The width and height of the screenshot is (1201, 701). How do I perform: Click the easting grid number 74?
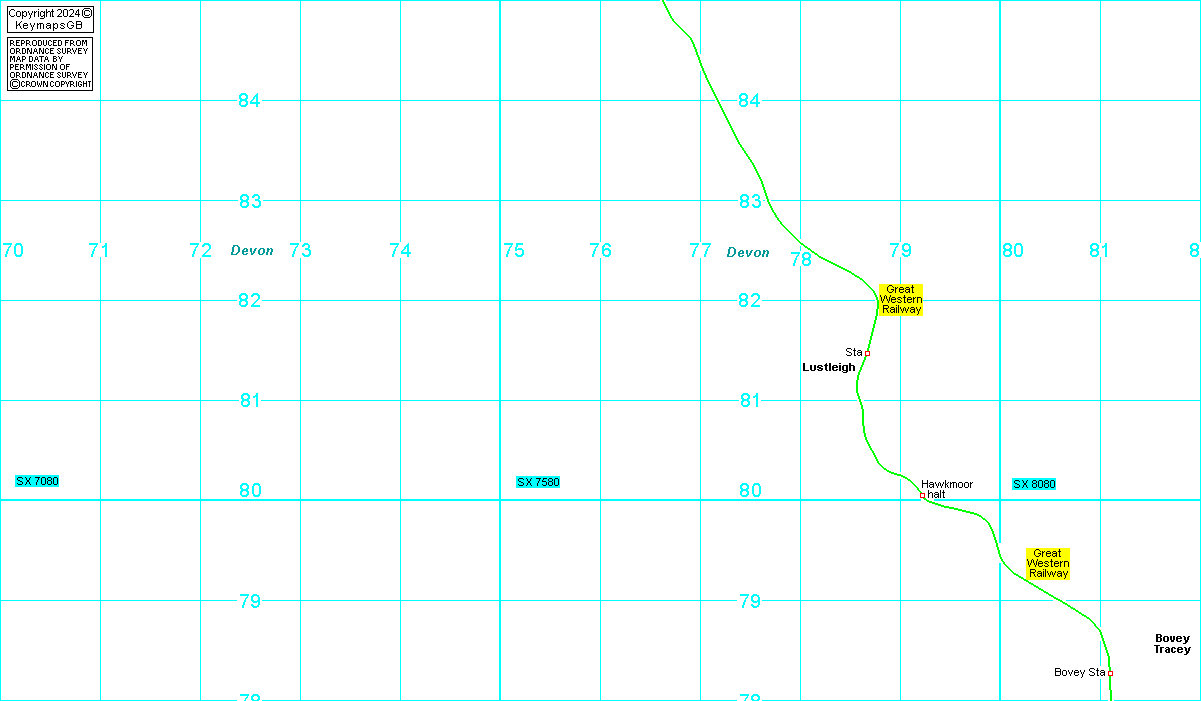[400, 250]
